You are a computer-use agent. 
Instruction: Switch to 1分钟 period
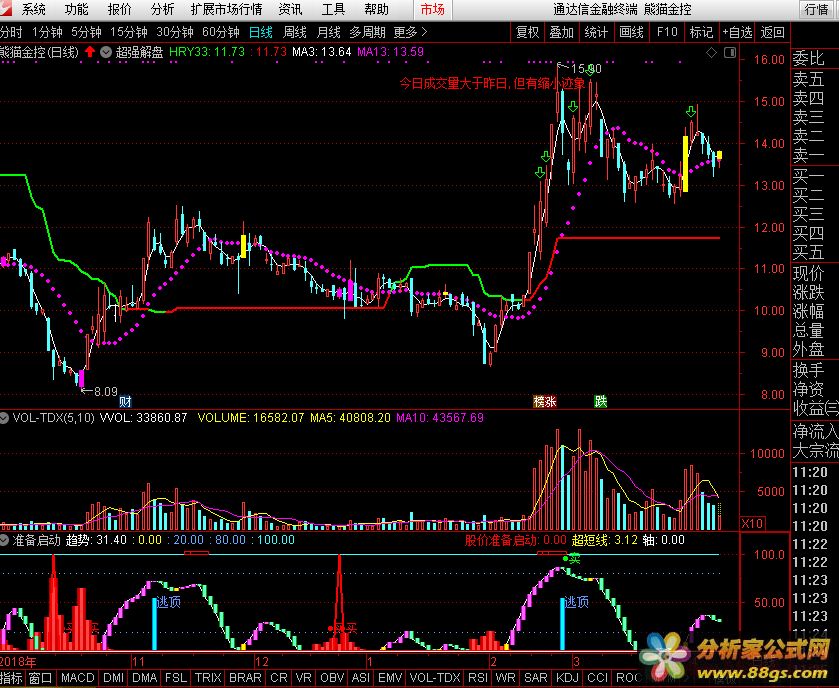(47, 33)
